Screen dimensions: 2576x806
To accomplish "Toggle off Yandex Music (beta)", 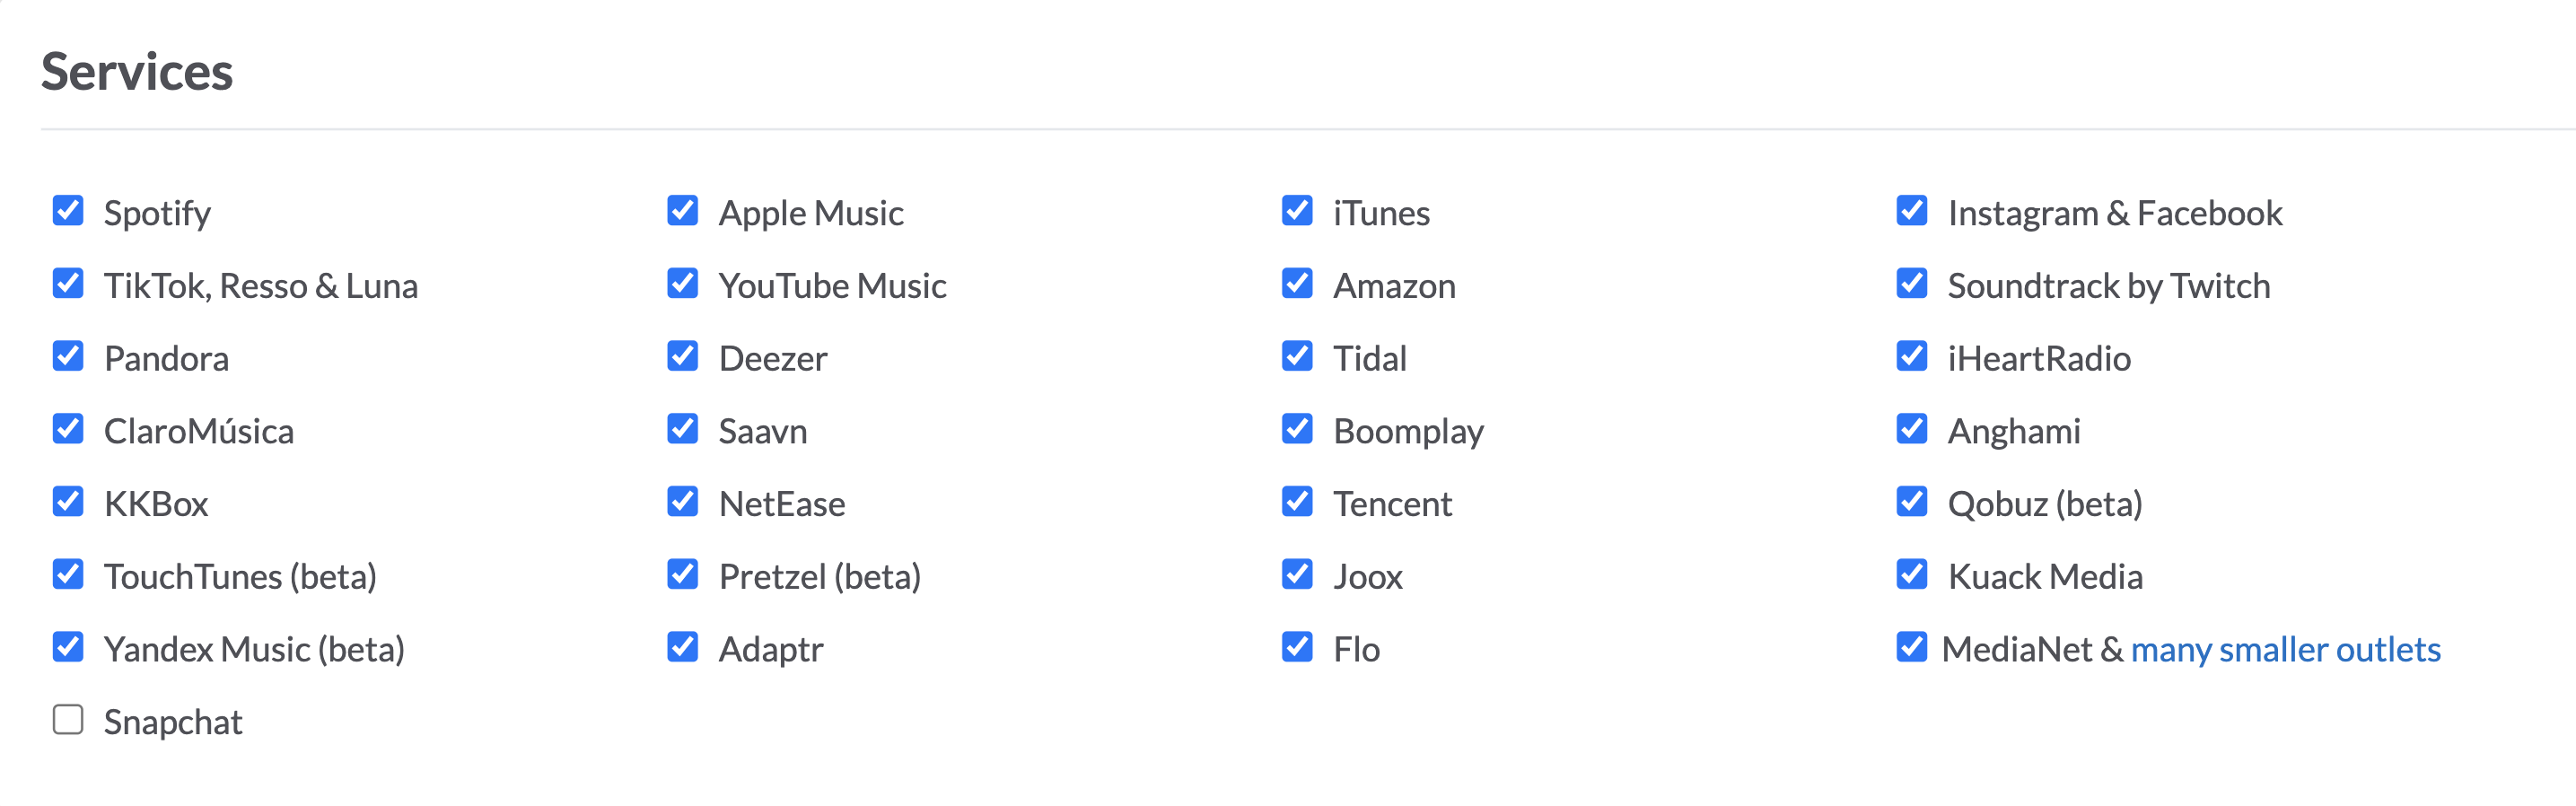I will tap(68, 648).
